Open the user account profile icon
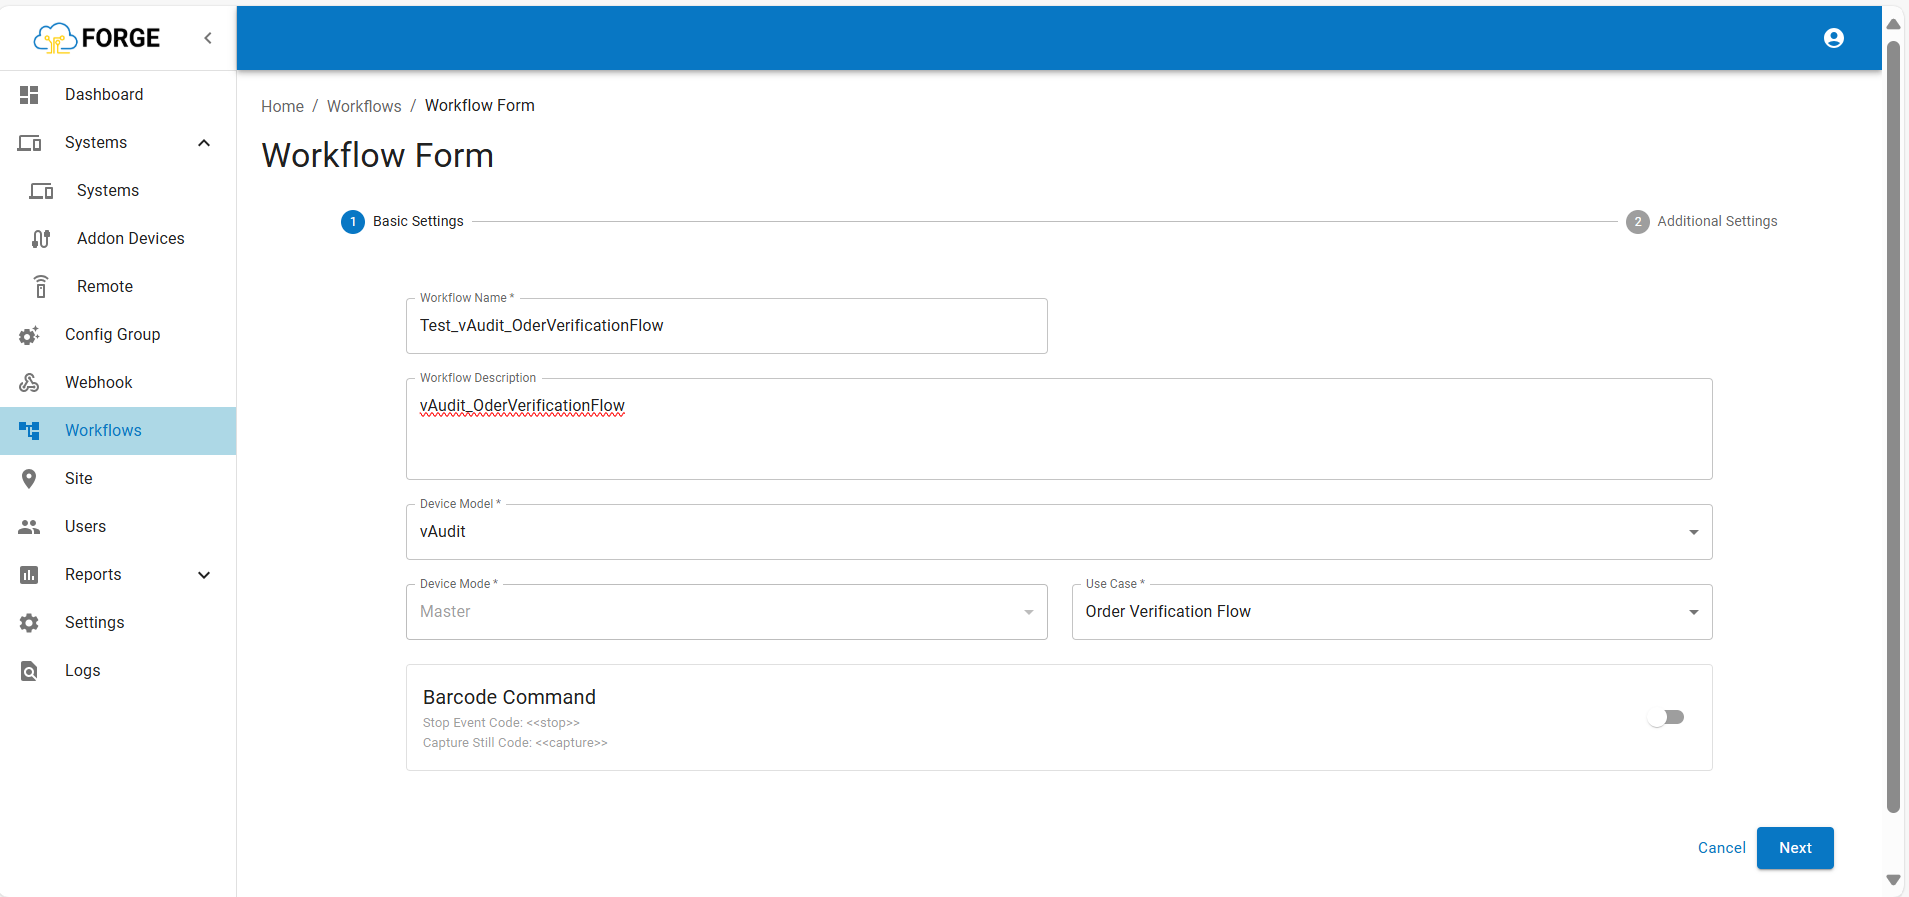1909x897 pixels. point(1833,38)
